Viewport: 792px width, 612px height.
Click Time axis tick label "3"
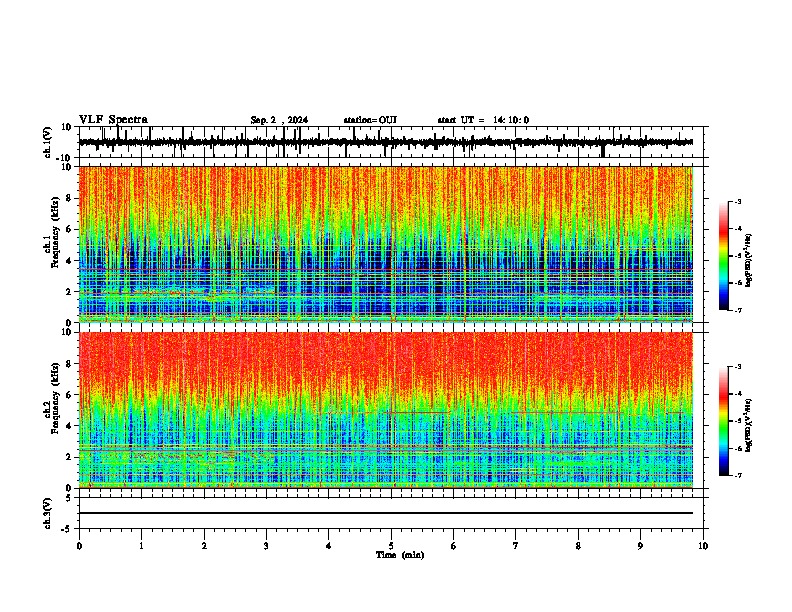tap(266, 546)
